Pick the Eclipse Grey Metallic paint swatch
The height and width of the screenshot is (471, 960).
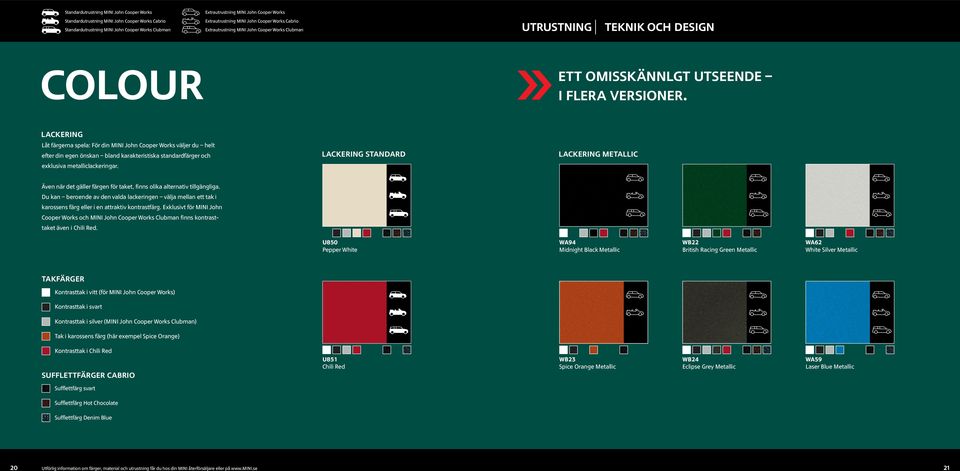(714, 312)
